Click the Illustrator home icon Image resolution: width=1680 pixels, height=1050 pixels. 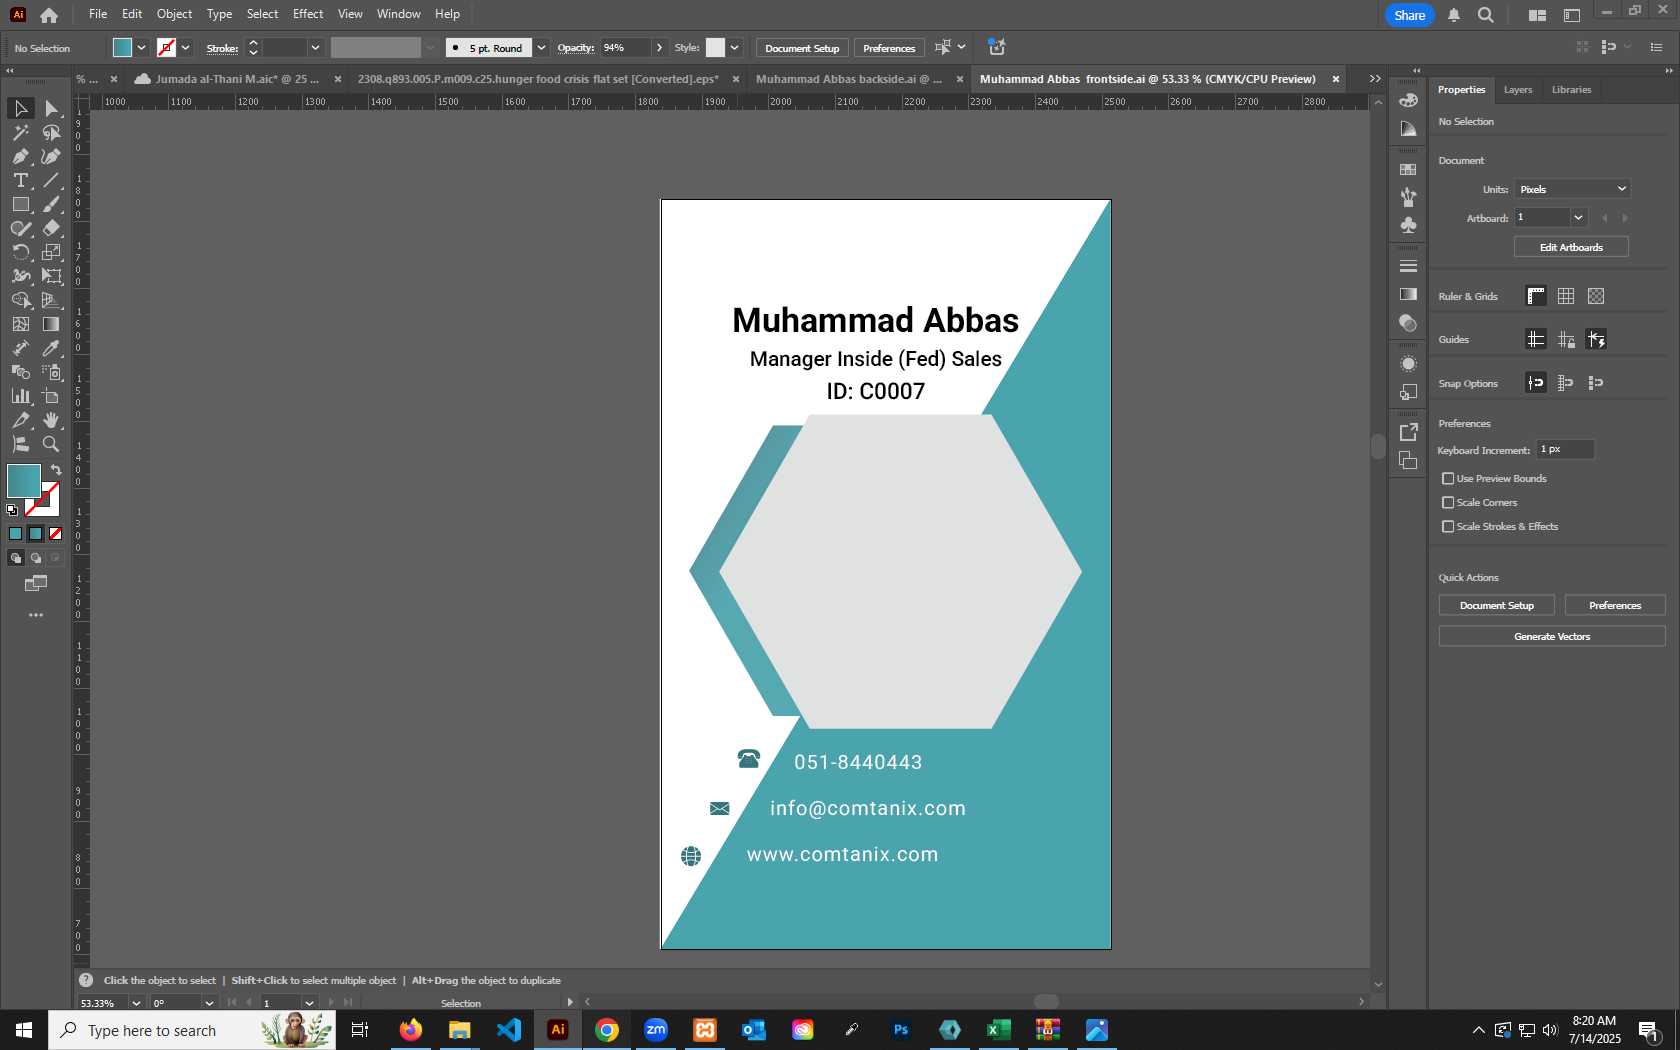pyautogui.click(x=49, y=15)
